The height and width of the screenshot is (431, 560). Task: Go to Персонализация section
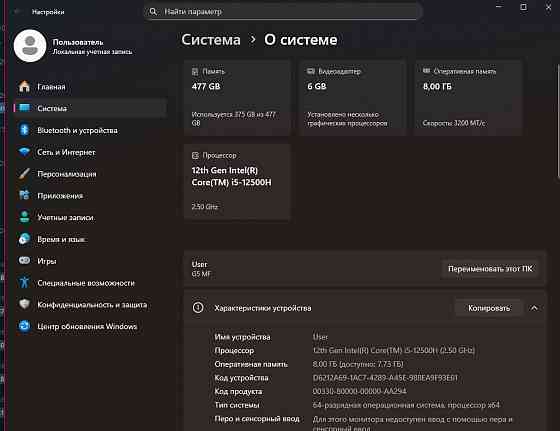pyautogui.click(x=90, y=174)
